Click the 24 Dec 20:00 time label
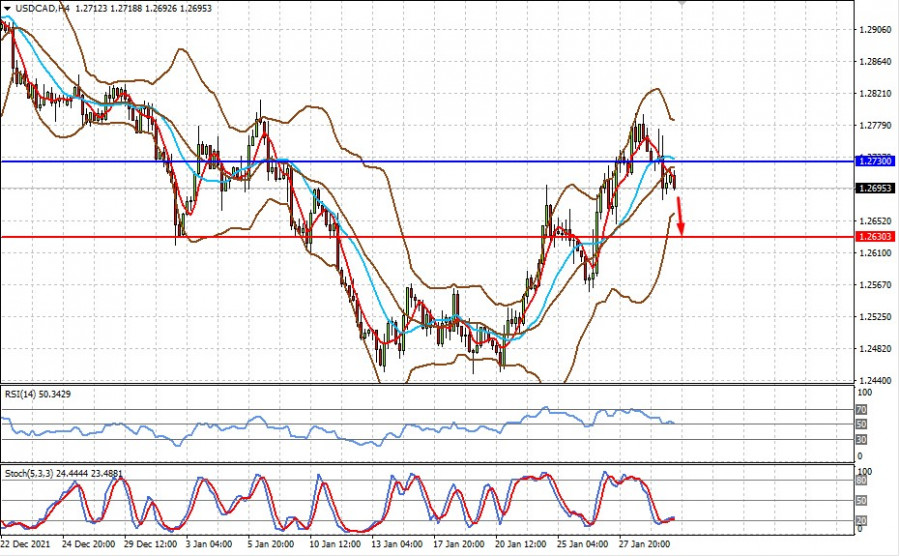900x556 pixels. (88, 544)
